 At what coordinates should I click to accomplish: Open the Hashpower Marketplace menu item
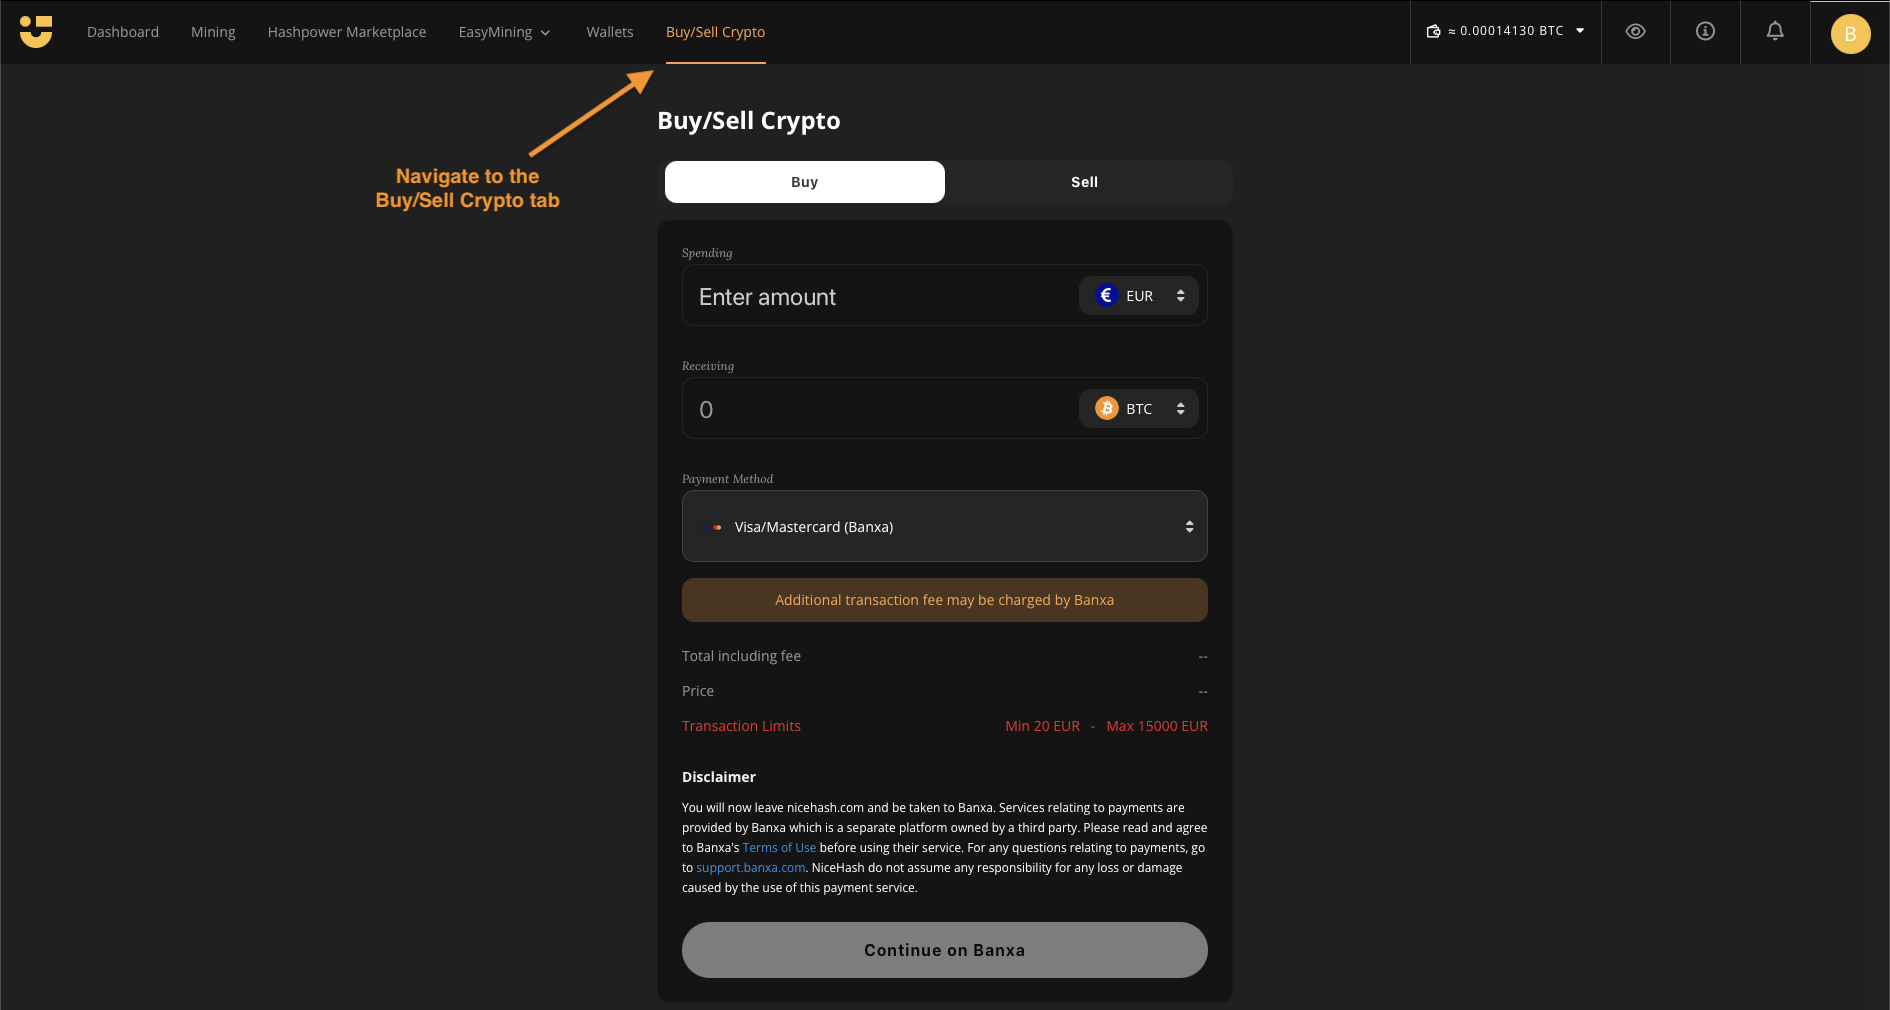347,32
